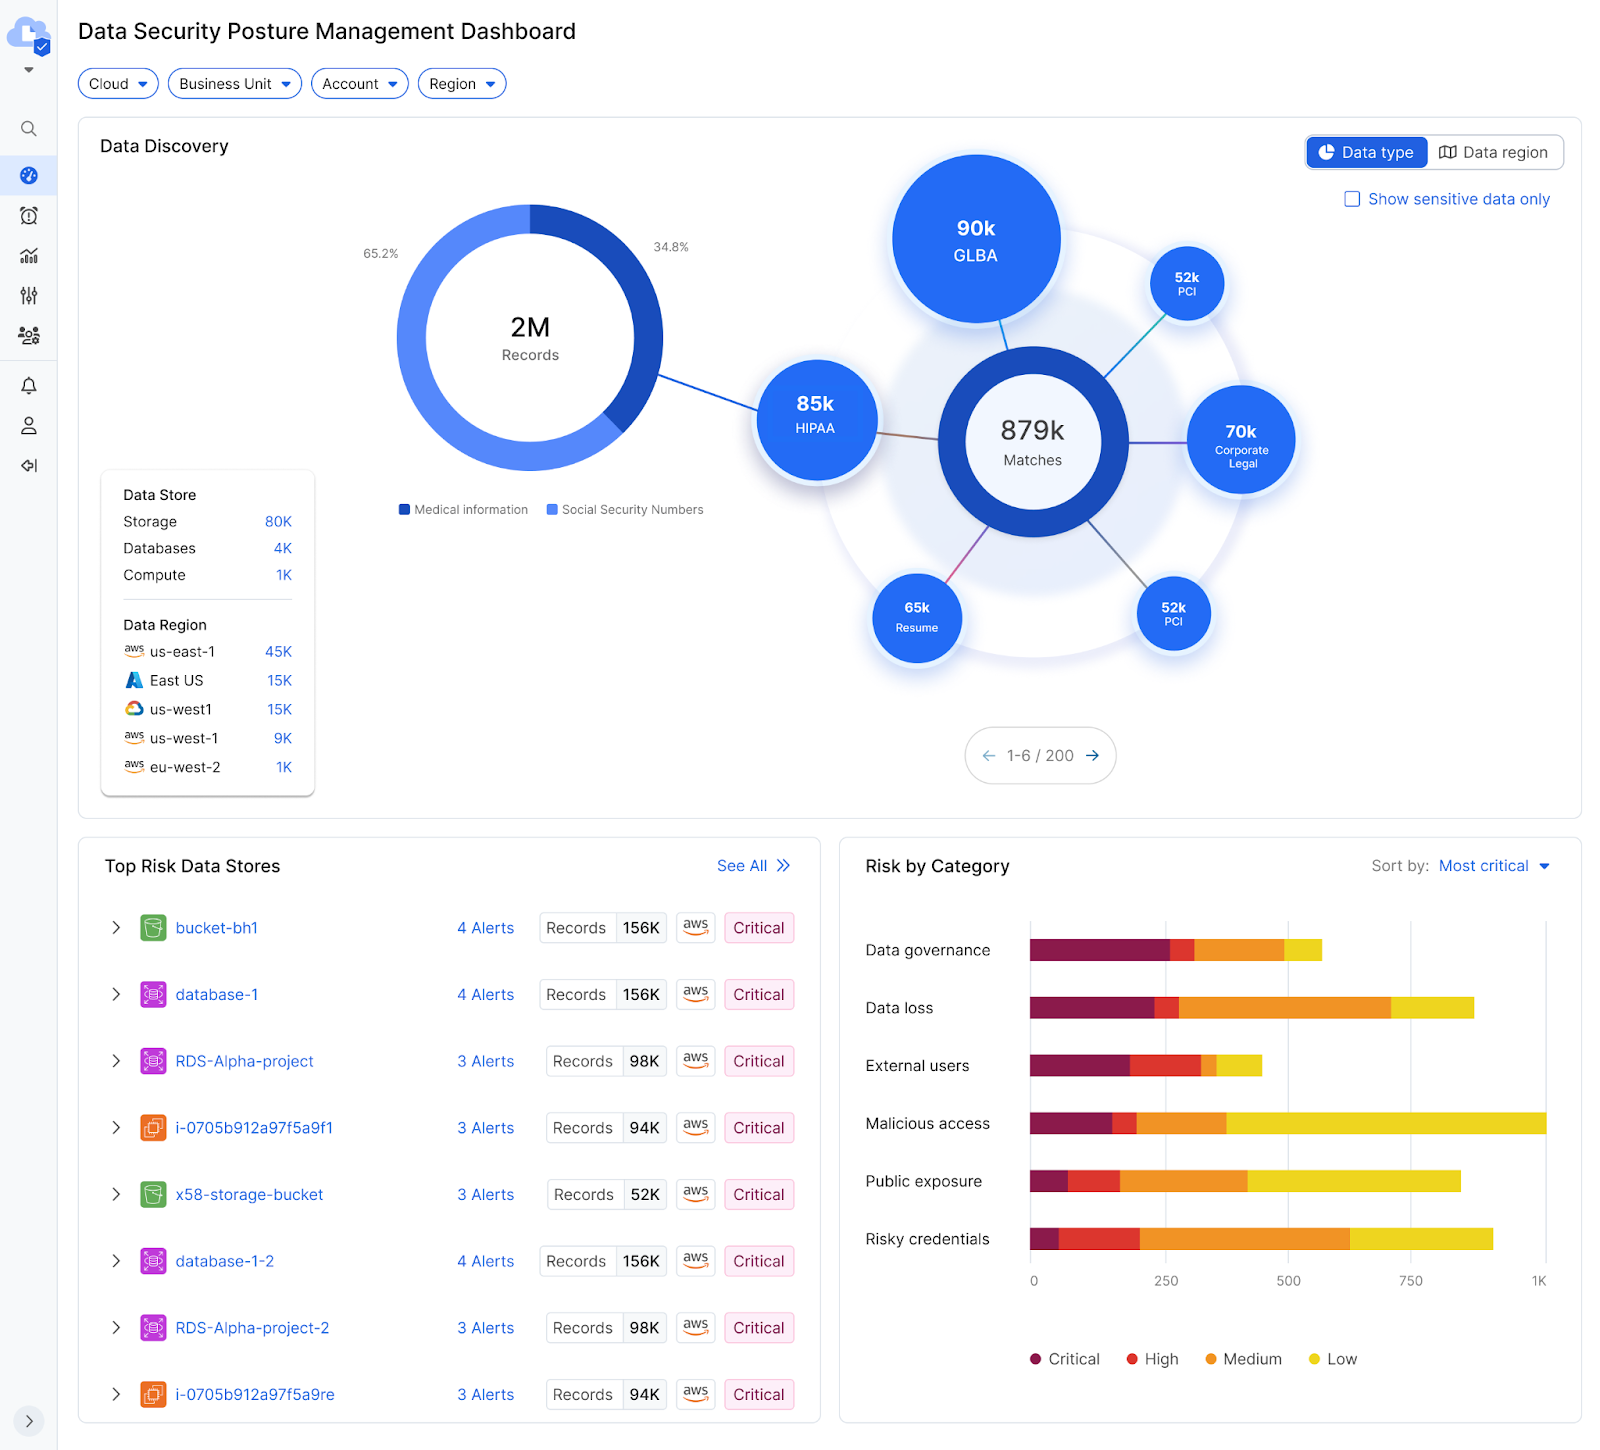Viewport: 1600px width, 1450px height.
Task: Click the users group icon in sidebar
Action: click(29, 336)
